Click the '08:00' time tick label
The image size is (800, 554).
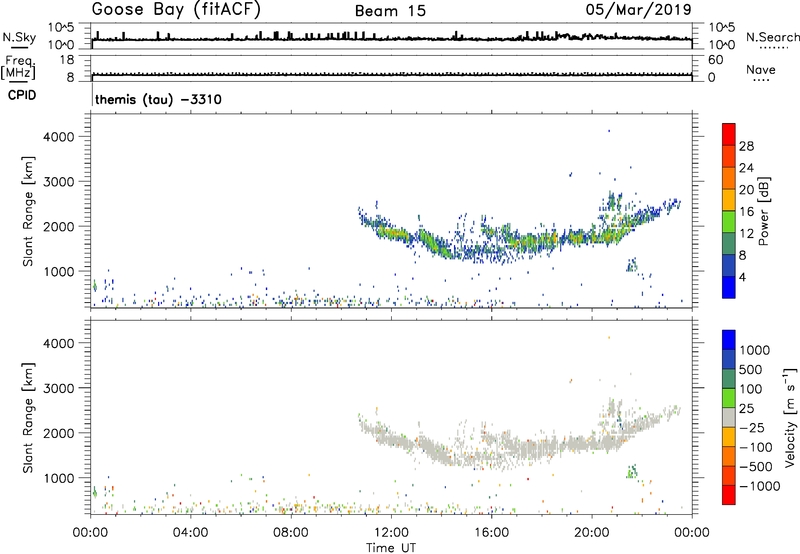[x=291, y=533]
